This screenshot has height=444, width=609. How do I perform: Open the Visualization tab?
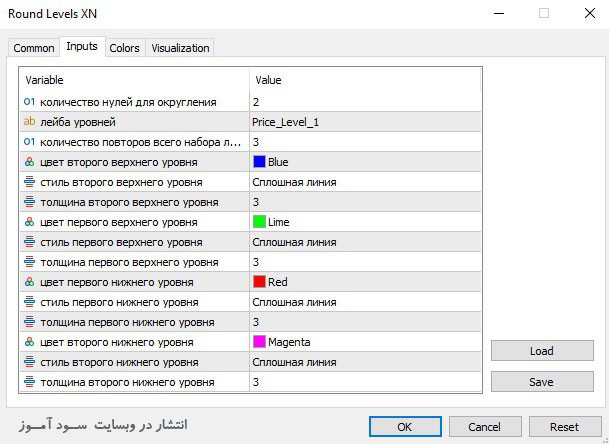pyautogui.click(x=180, y=48)
